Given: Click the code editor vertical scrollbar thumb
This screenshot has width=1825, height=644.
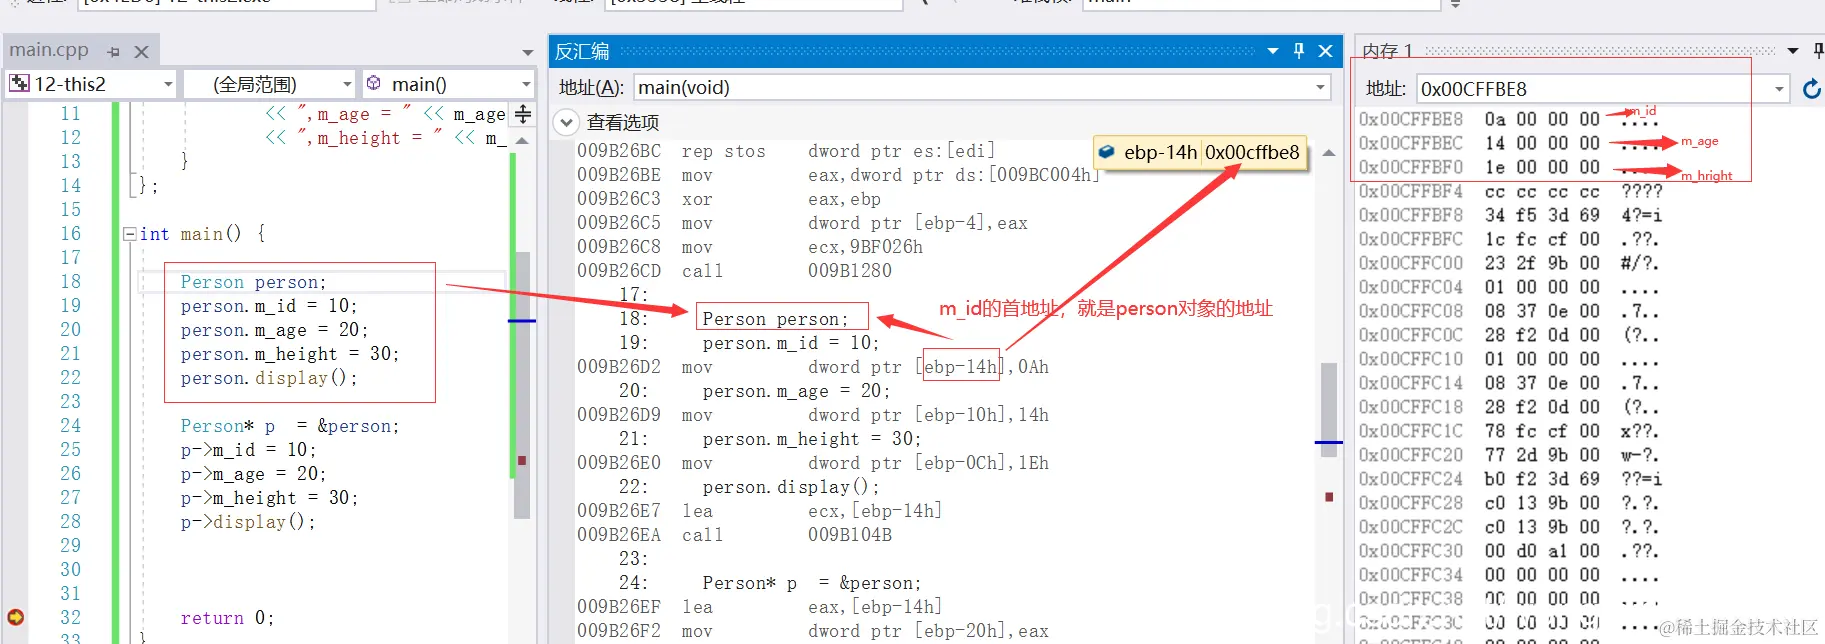Looking at the screenshot, I should pos(522,384).
